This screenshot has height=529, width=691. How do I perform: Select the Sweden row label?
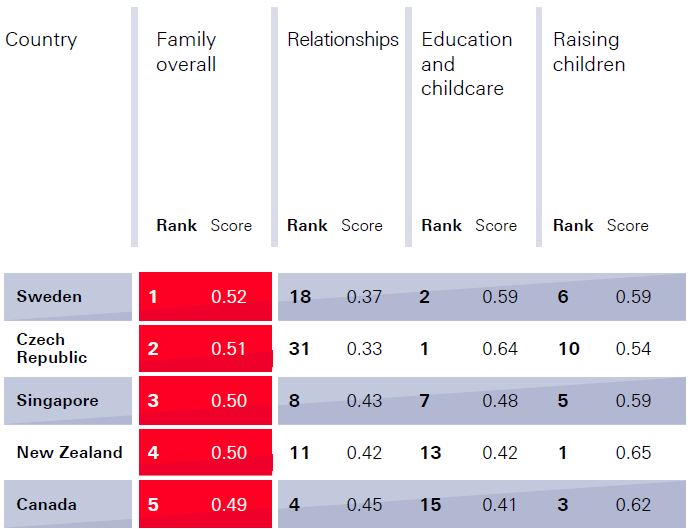point(49,297)
